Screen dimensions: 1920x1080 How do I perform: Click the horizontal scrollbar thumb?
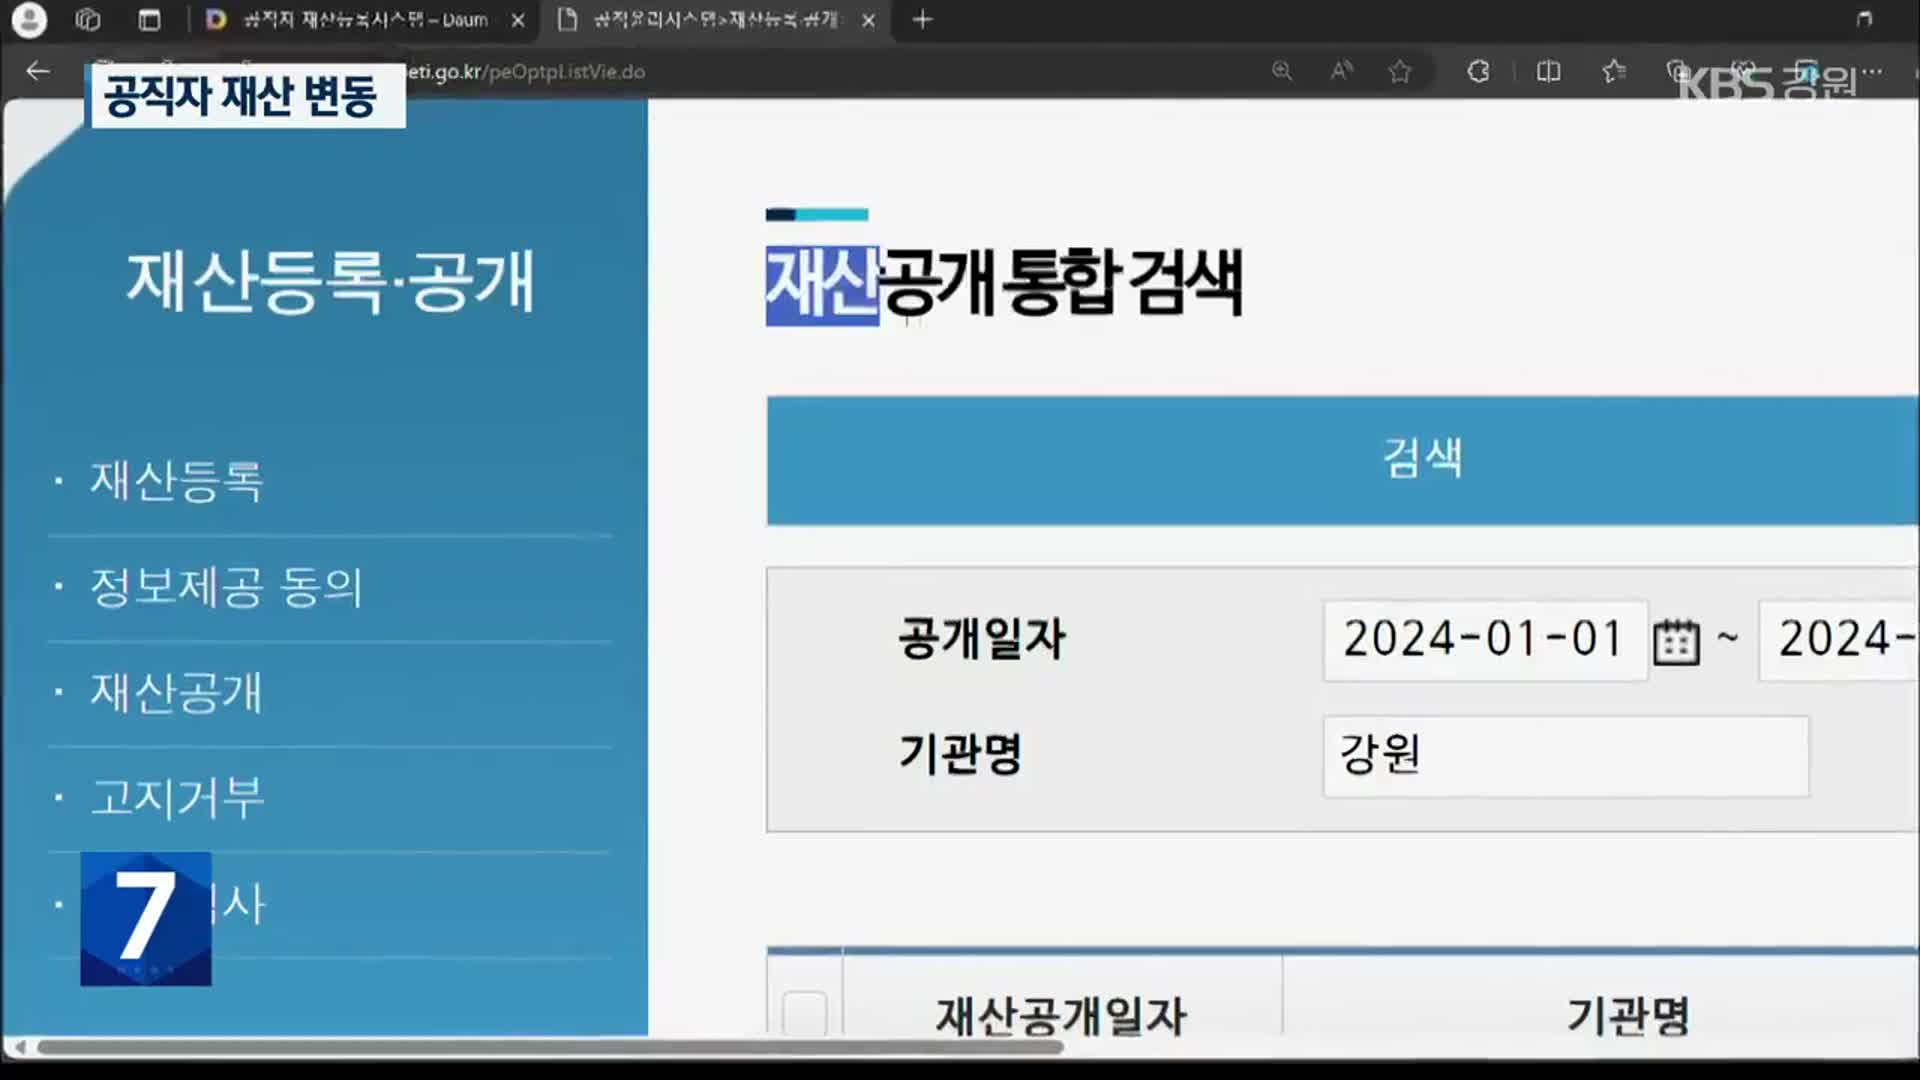pyautogui.click(x=550, y=1048)
